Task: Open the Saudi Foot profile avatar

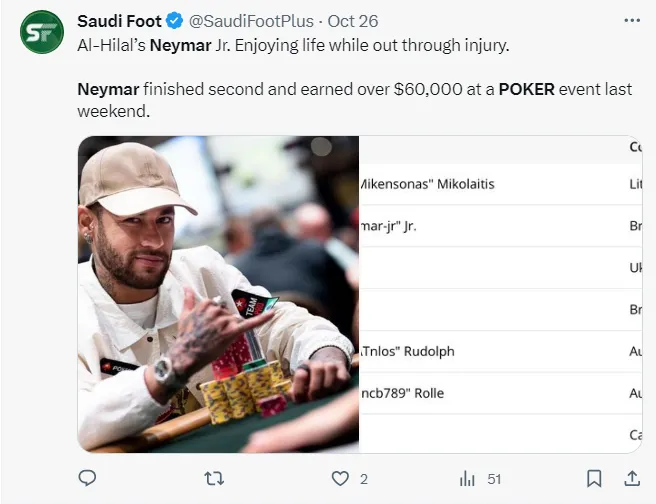Action: [40, 33]
